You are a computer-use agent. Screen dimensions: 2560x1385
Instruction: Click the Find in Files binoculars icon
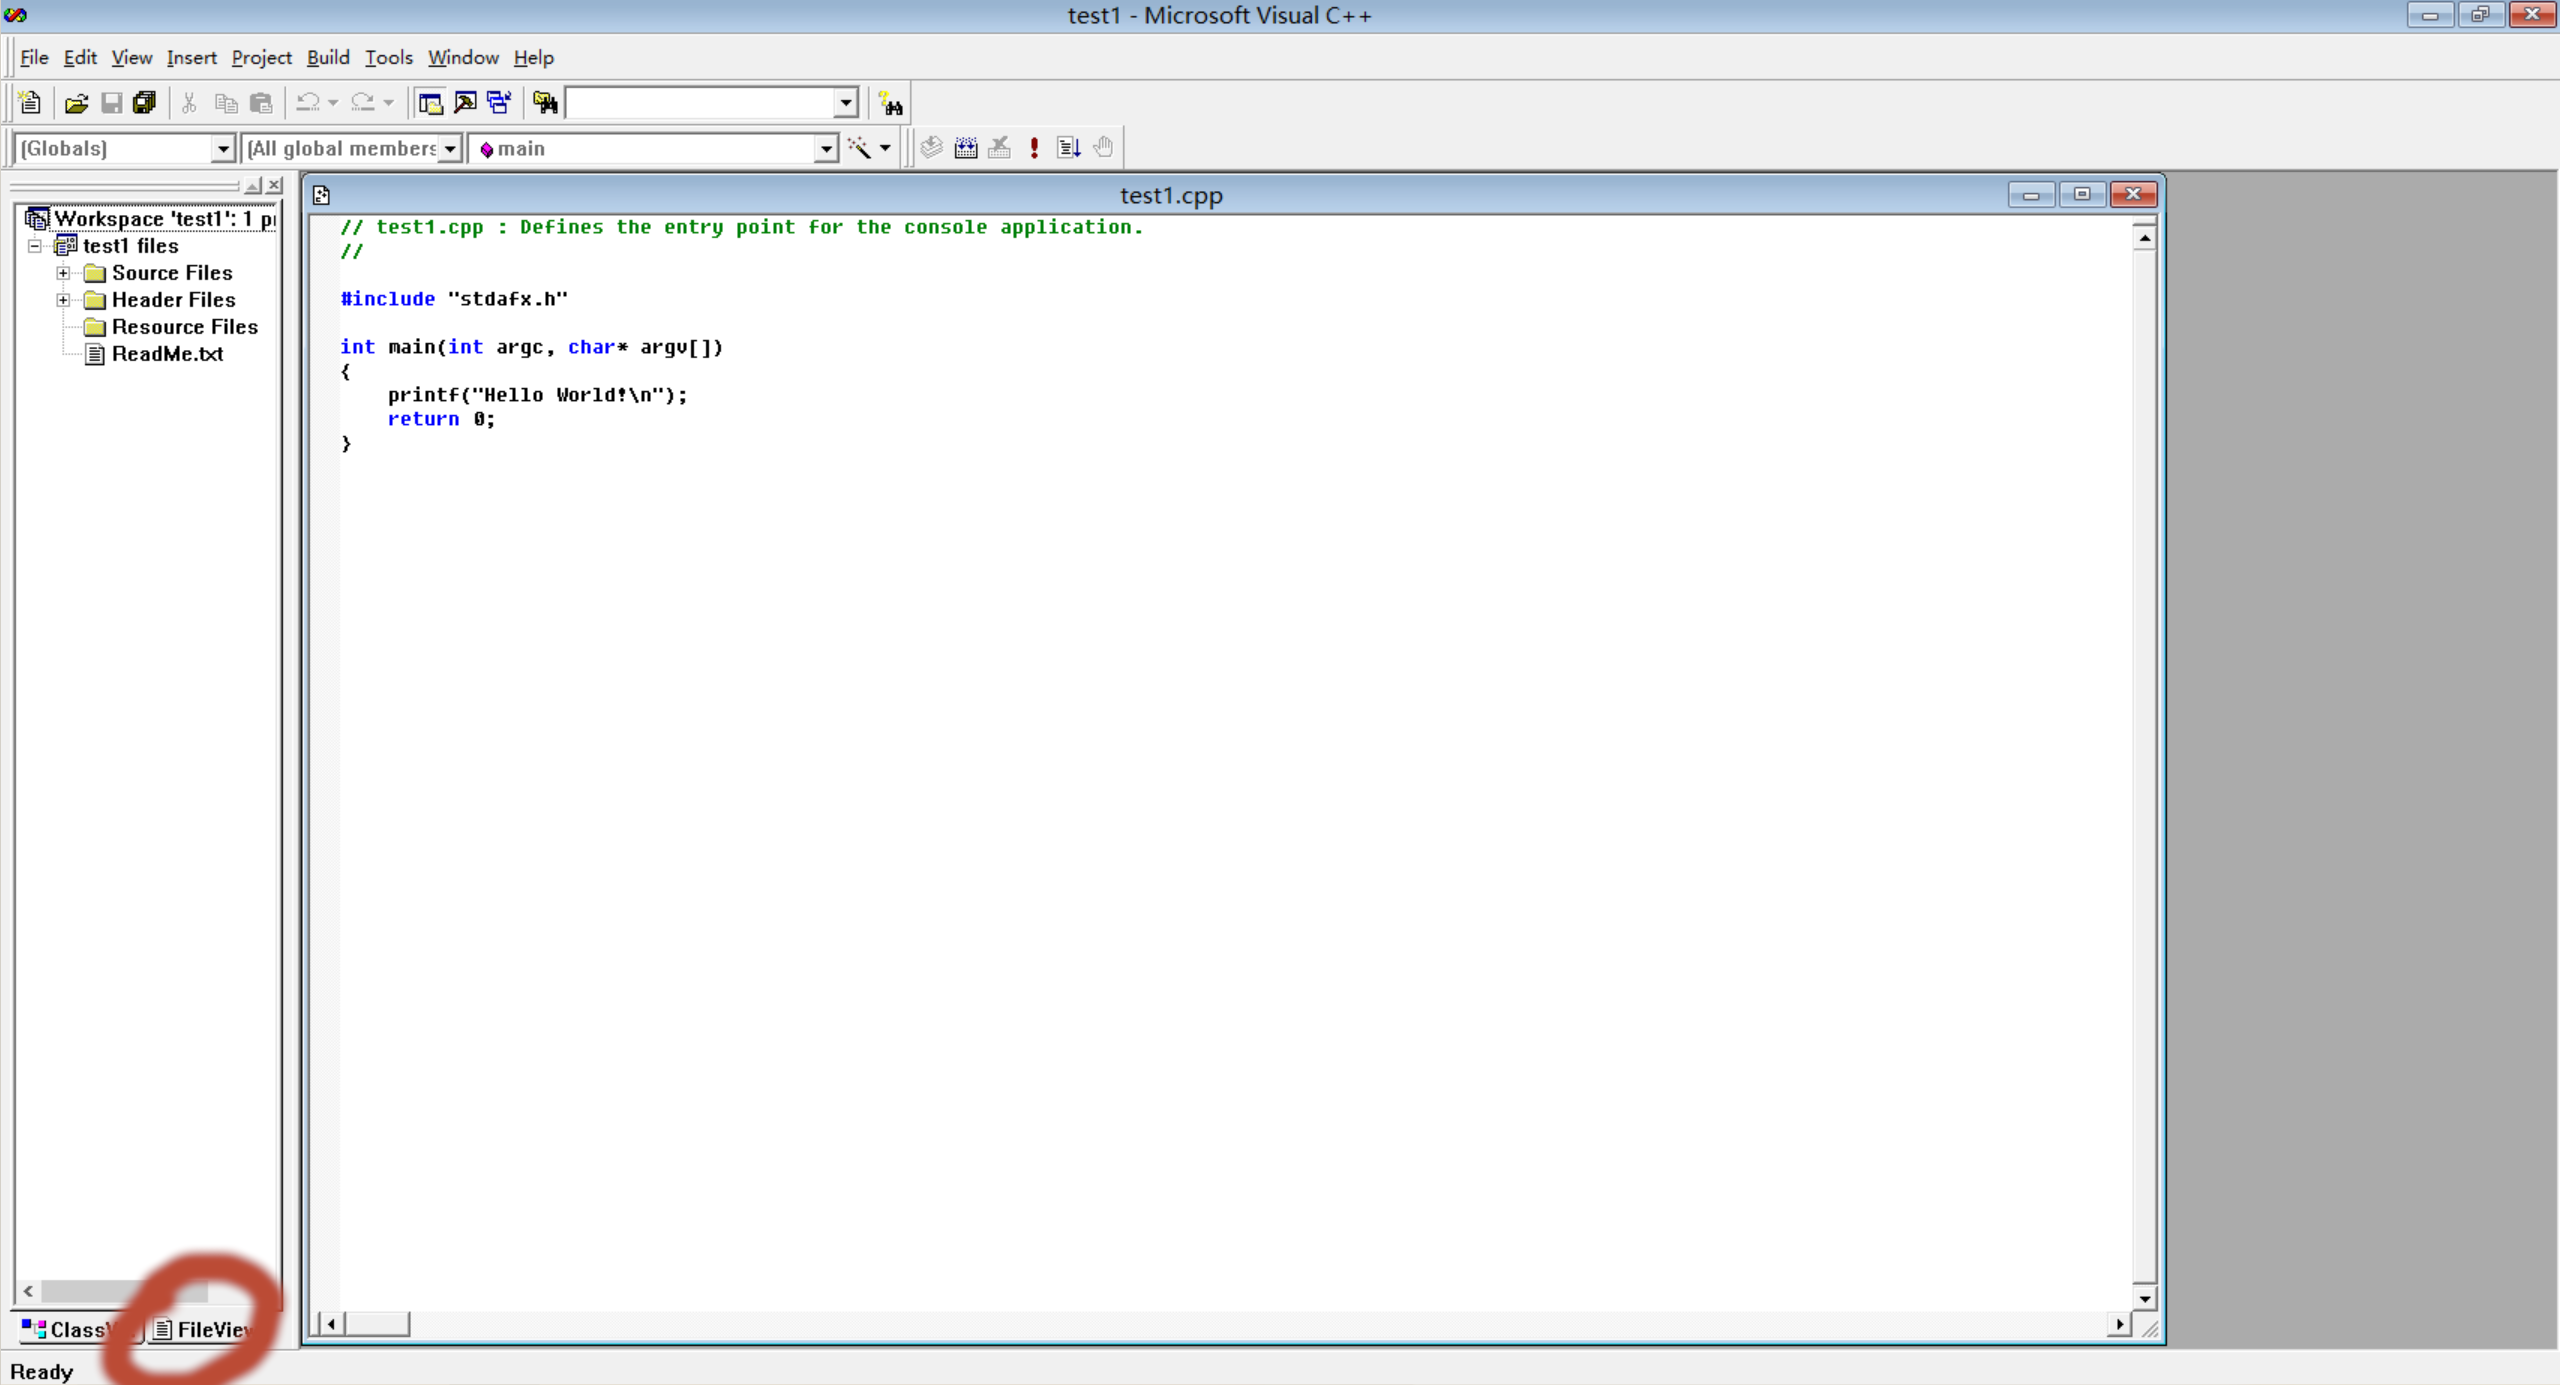click(545, 103)
